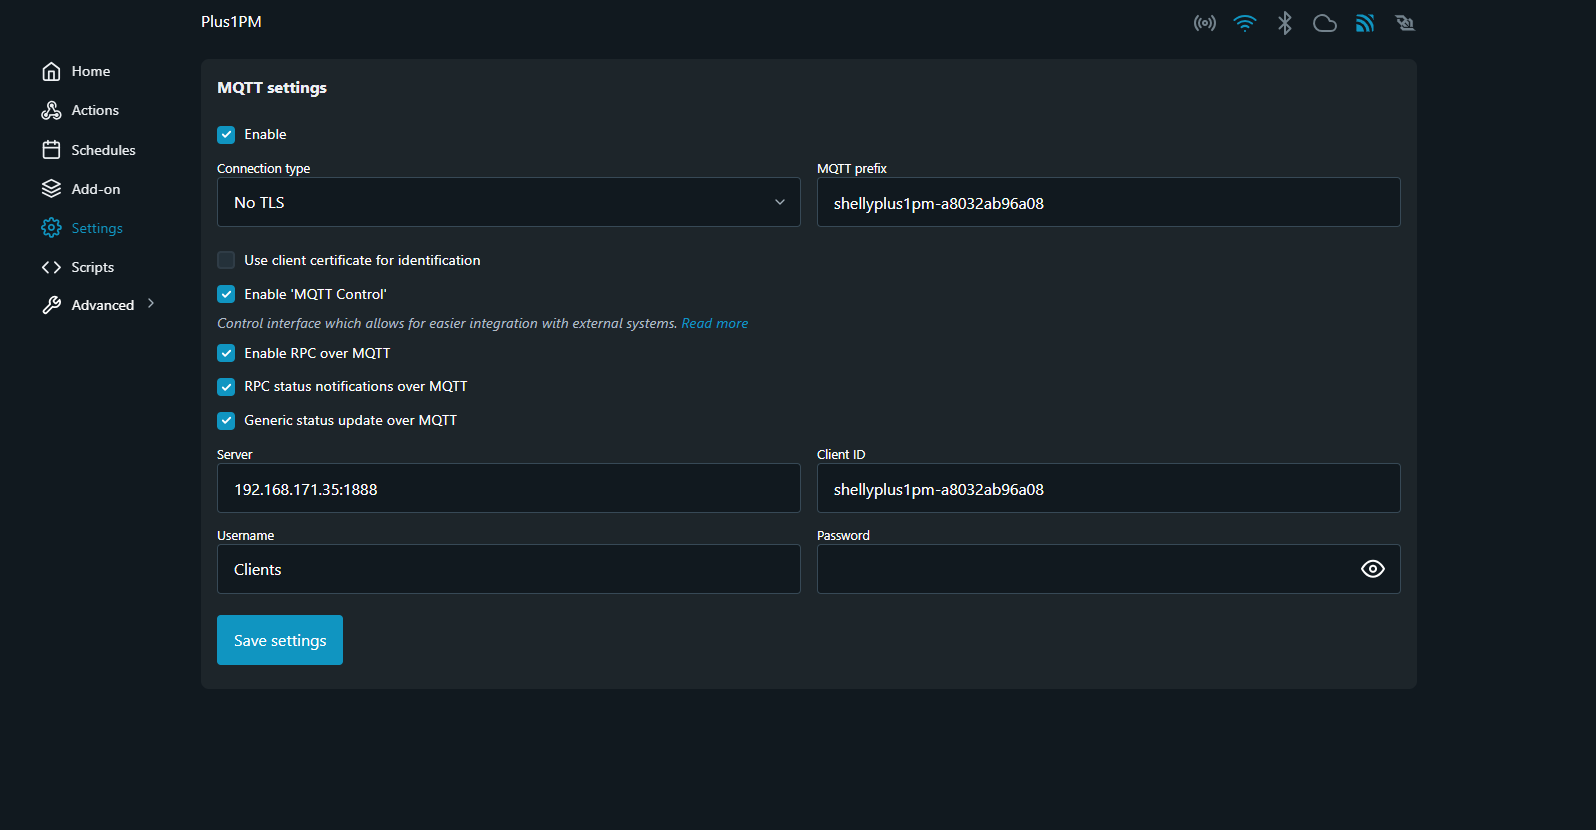Uncheck the MQTT Enable checkbox

(x=226, y=134)
